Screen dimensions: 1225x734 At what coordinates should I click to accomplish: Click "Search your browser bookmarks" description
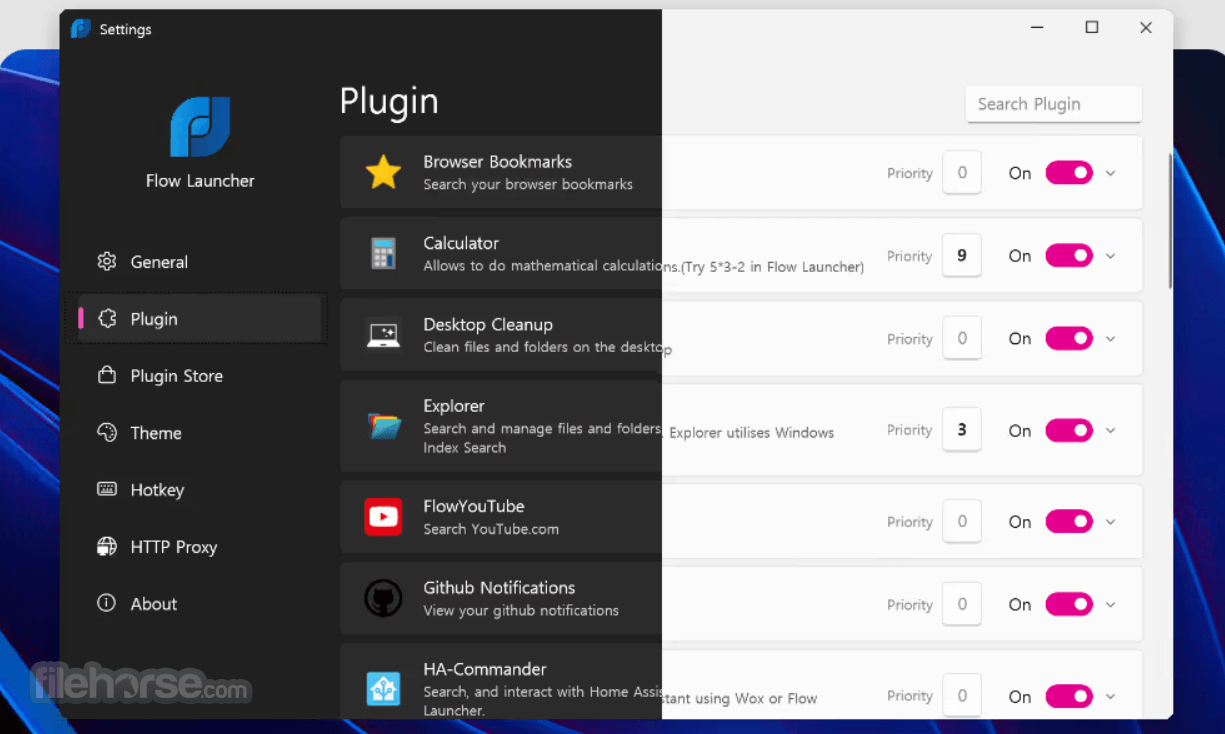point(528,185)
